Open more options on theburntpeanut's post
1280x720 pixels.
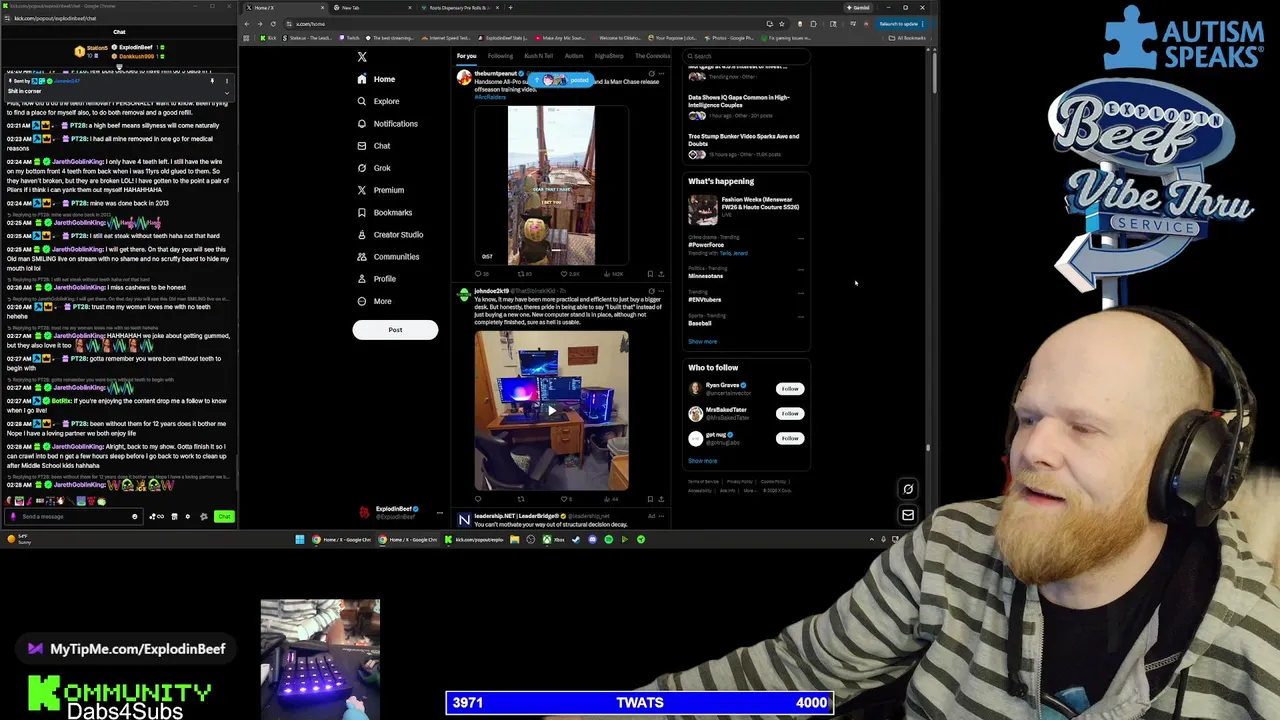pyautogui.click(x=661, y=73)
